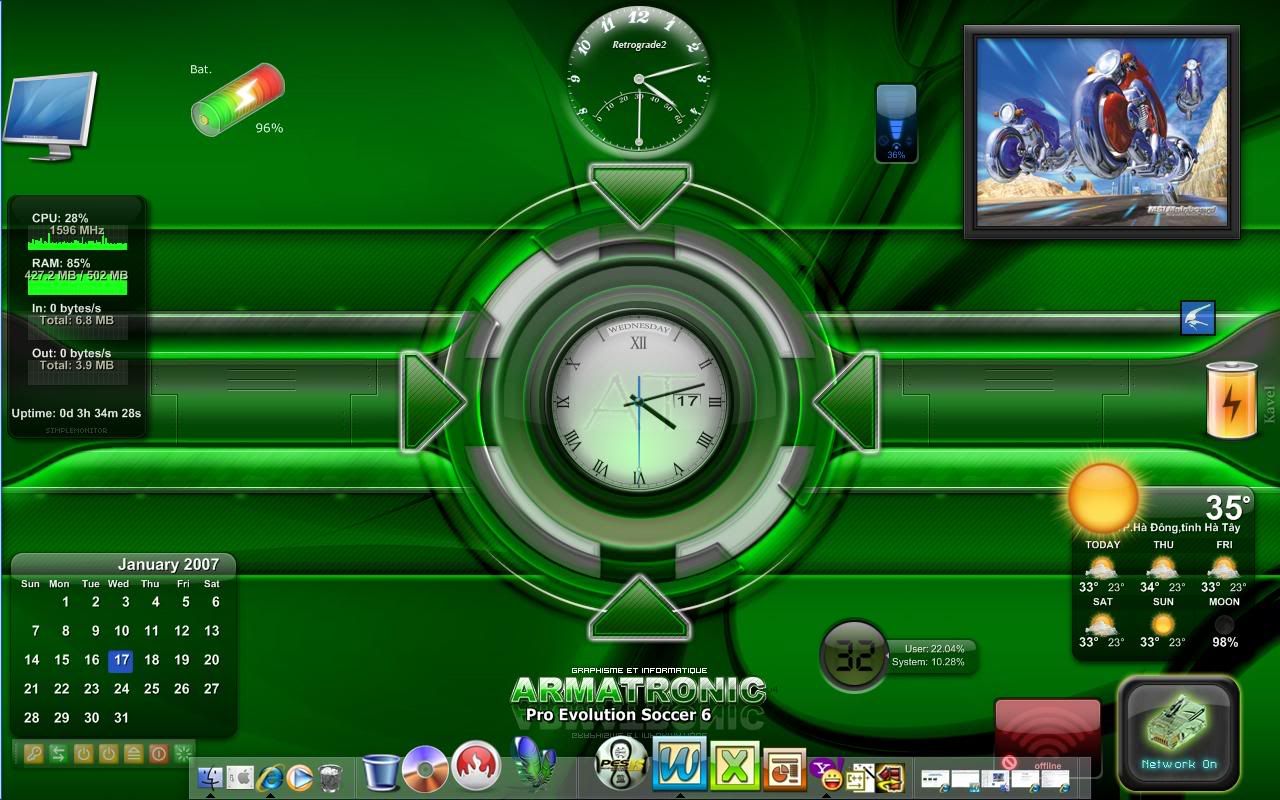Open Finder from the dock
Screen dimensions: 1280x800
tap(210, 777)
